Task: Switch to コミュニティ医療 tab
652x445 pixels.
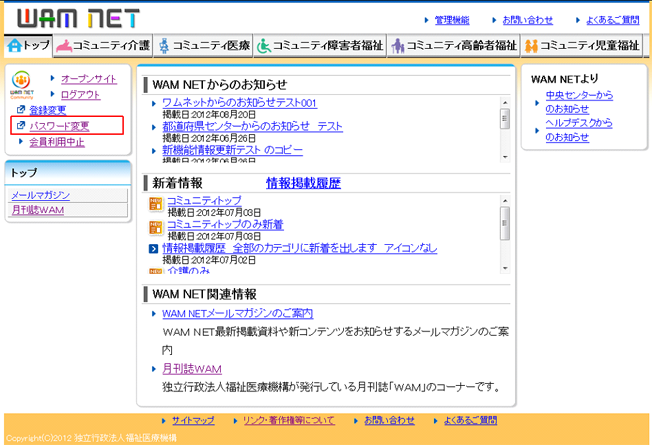Action: click(x=203, y=45)
